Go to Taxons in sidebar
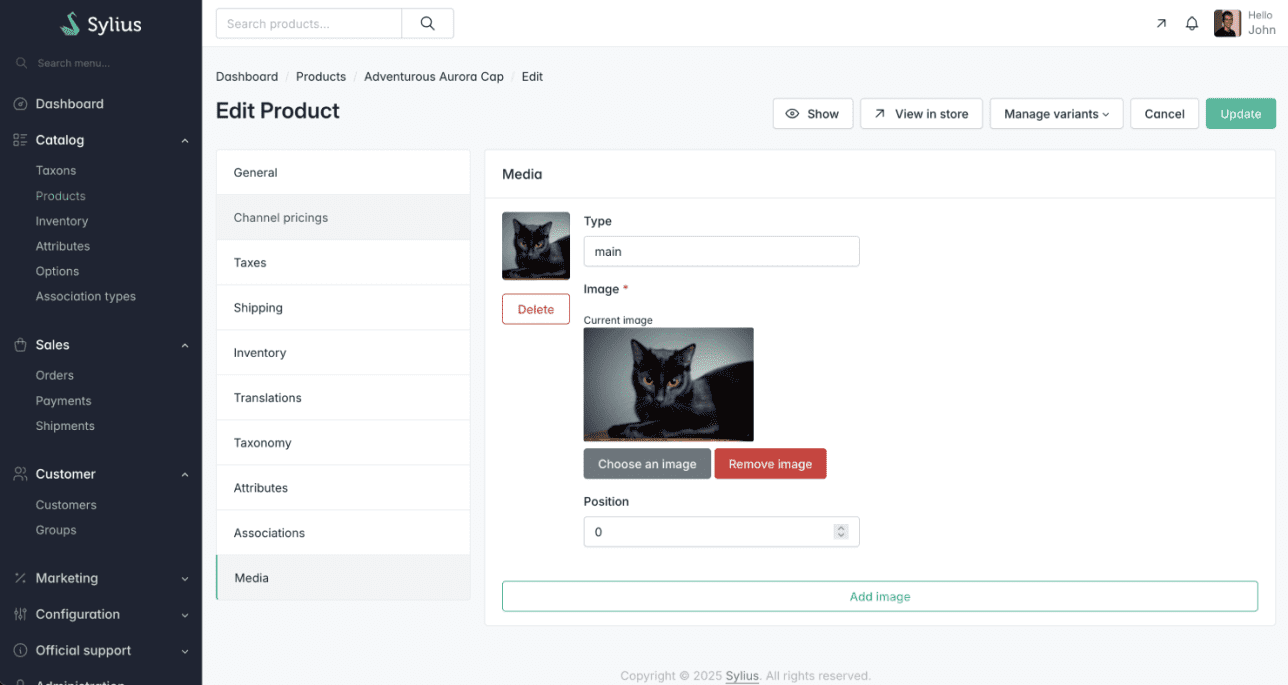1288x685 pixels. point(56,171)
